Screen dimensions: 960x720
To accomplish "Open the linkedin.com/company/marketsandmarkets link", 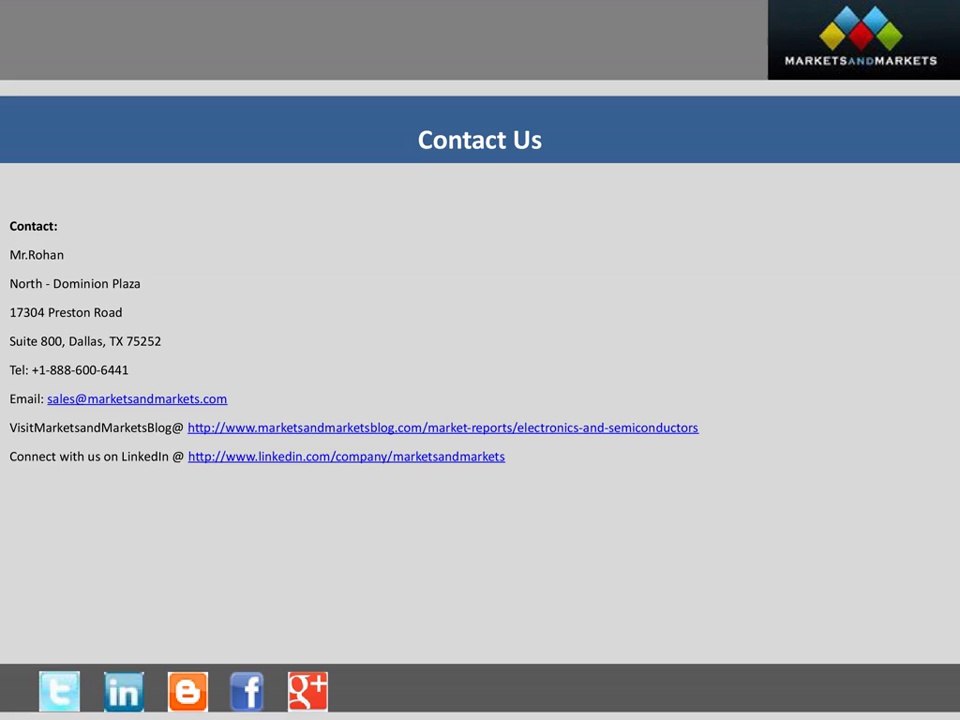I will [x=347, y=456].
